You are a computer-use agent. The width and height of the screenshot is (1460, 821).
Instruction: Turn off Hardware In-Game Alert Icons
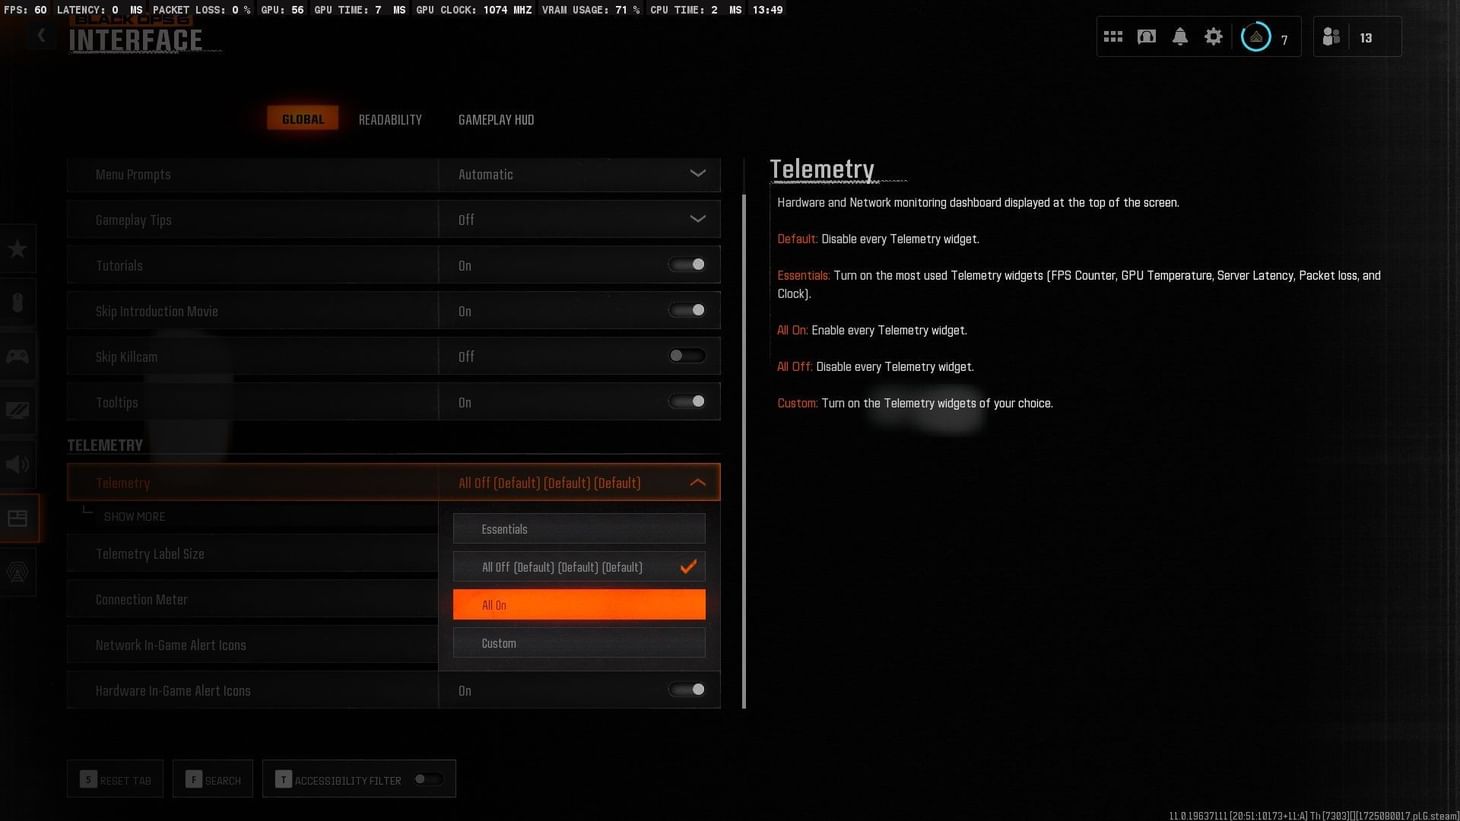[687, 689]
